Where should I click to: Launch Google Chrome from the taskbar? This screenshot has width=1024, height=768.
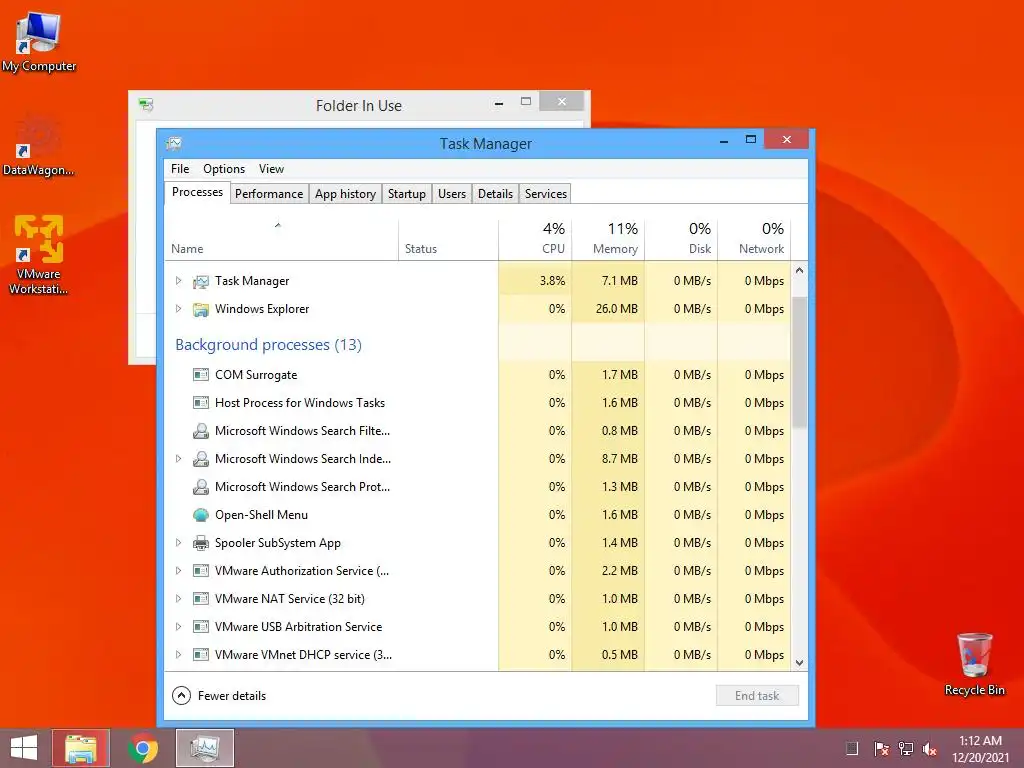tap(143, 748)
